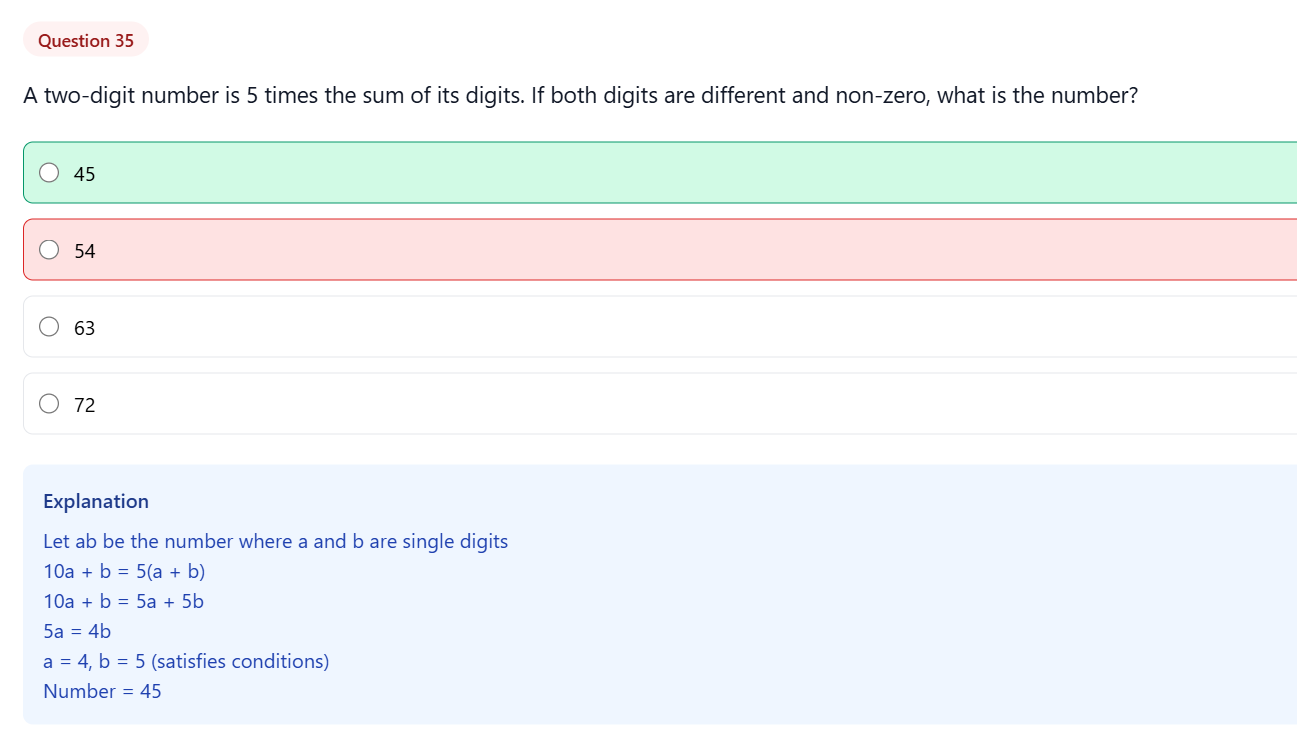Click the blue explanation panel background
The width and height of the screenshot is (1297, 751).
[x=700, y=600]
